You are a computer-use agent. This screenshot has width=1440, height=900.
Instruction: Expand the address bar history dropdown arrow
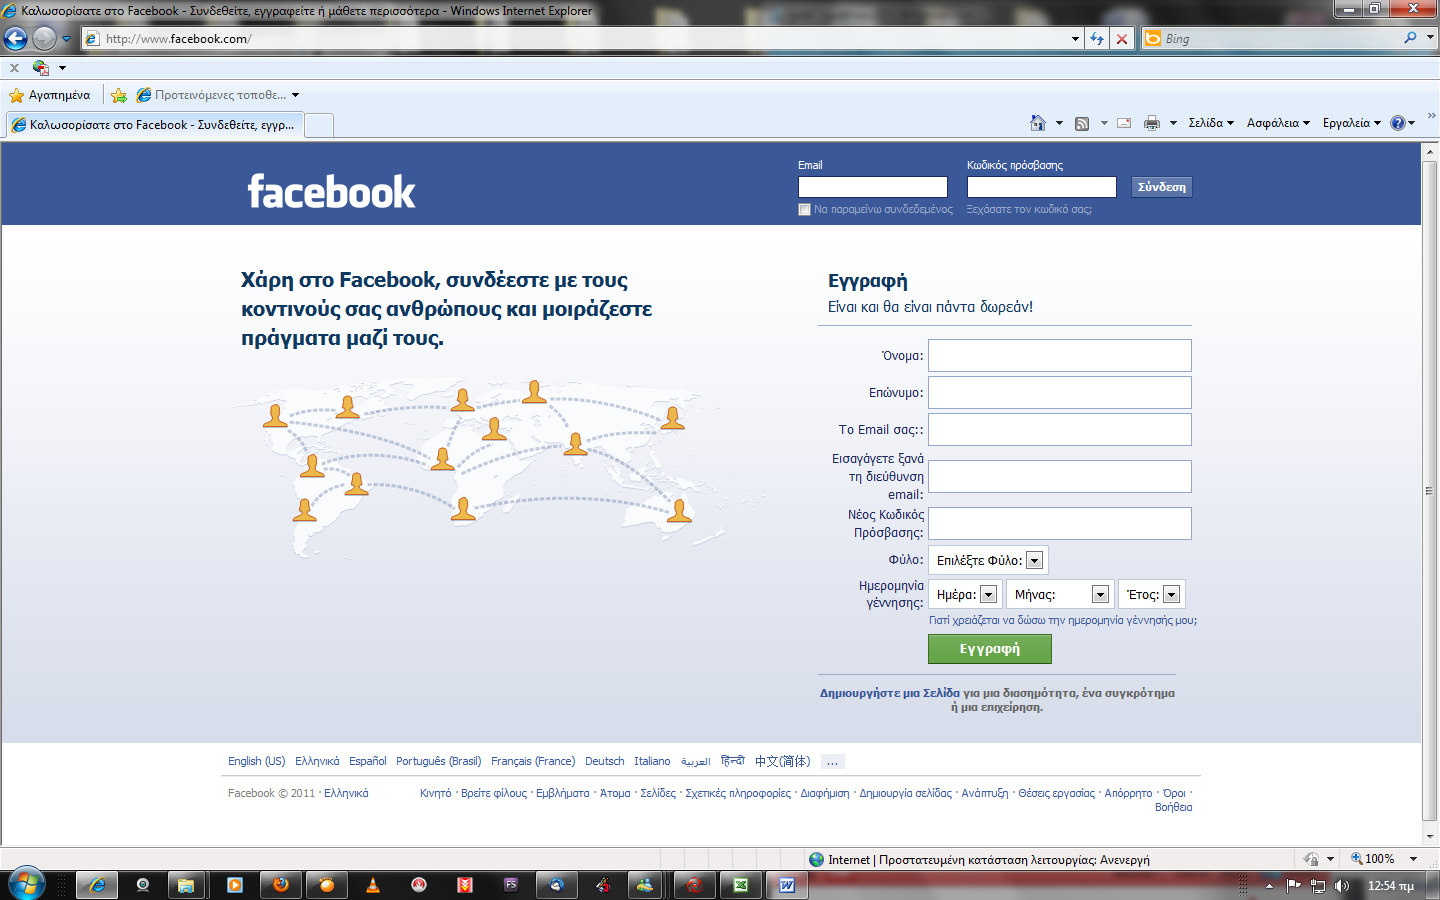(x=1075, y=39)
